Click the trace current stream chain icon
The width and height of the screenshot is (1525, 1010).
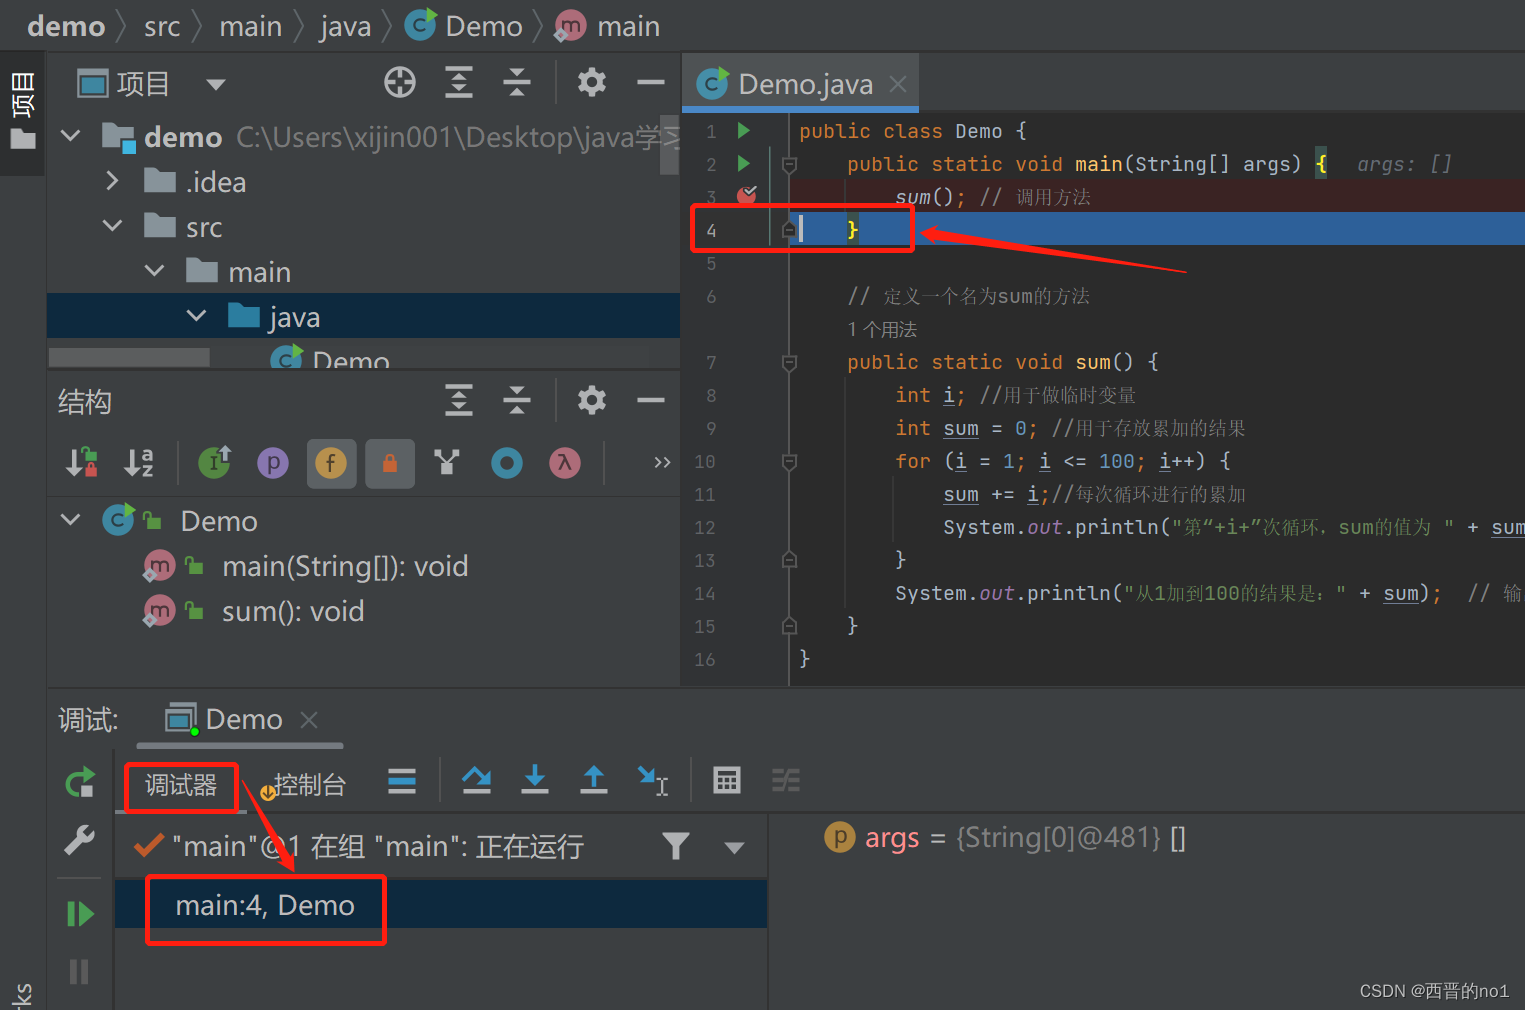tap(786, 780)
